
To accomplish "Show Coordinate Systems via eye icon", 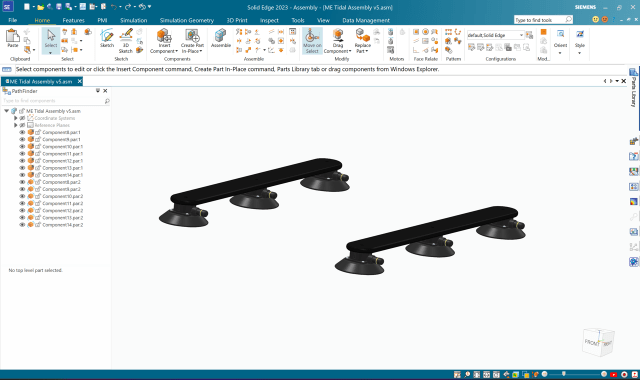I will click(22, 118).
